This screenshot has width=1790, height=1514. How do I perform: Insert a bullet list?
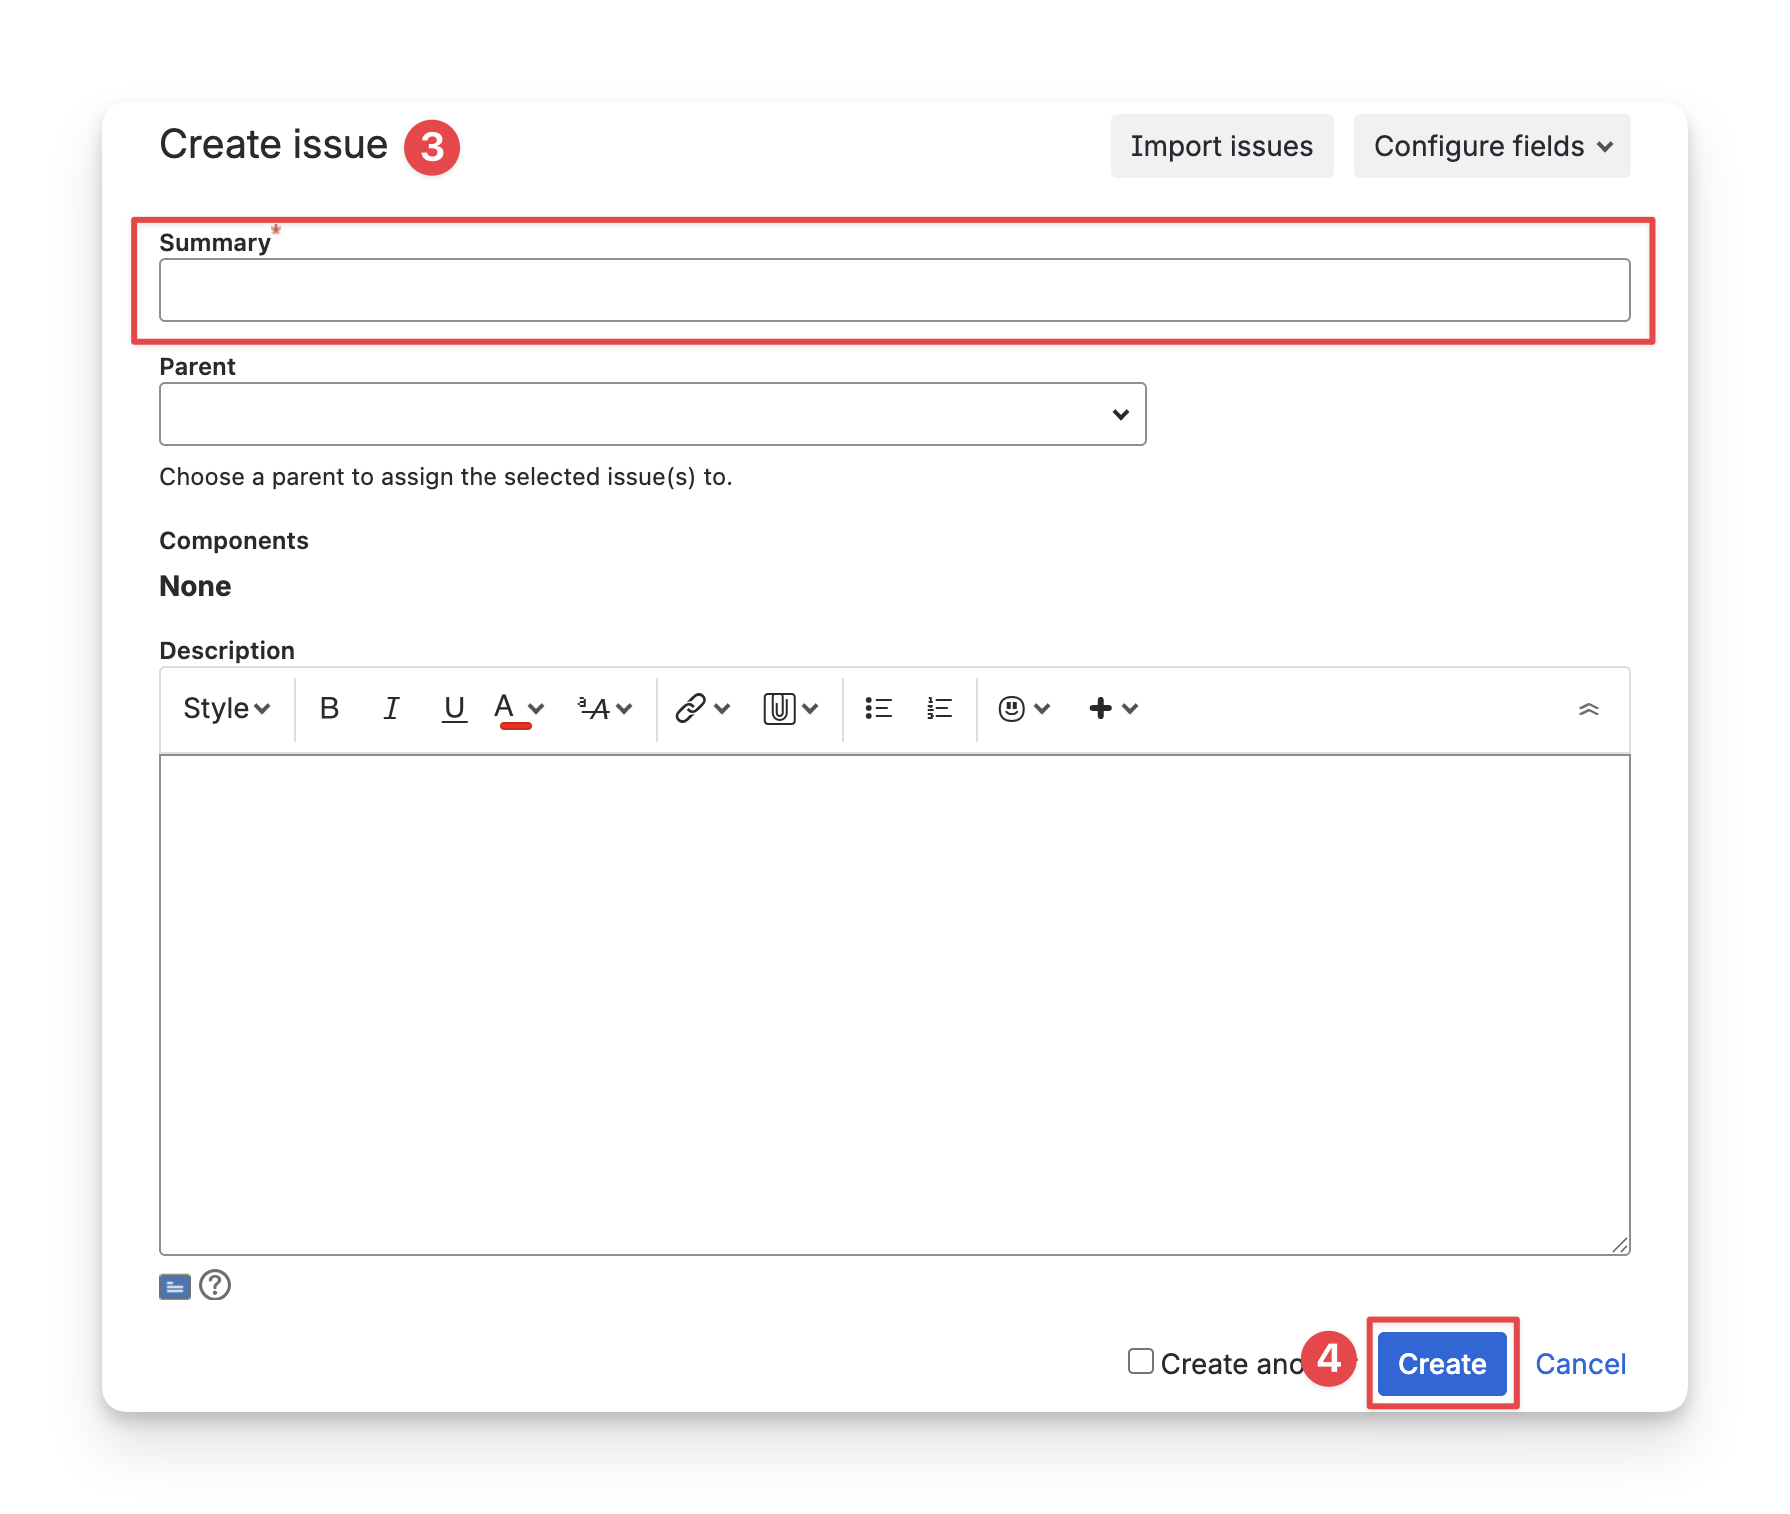878,709
